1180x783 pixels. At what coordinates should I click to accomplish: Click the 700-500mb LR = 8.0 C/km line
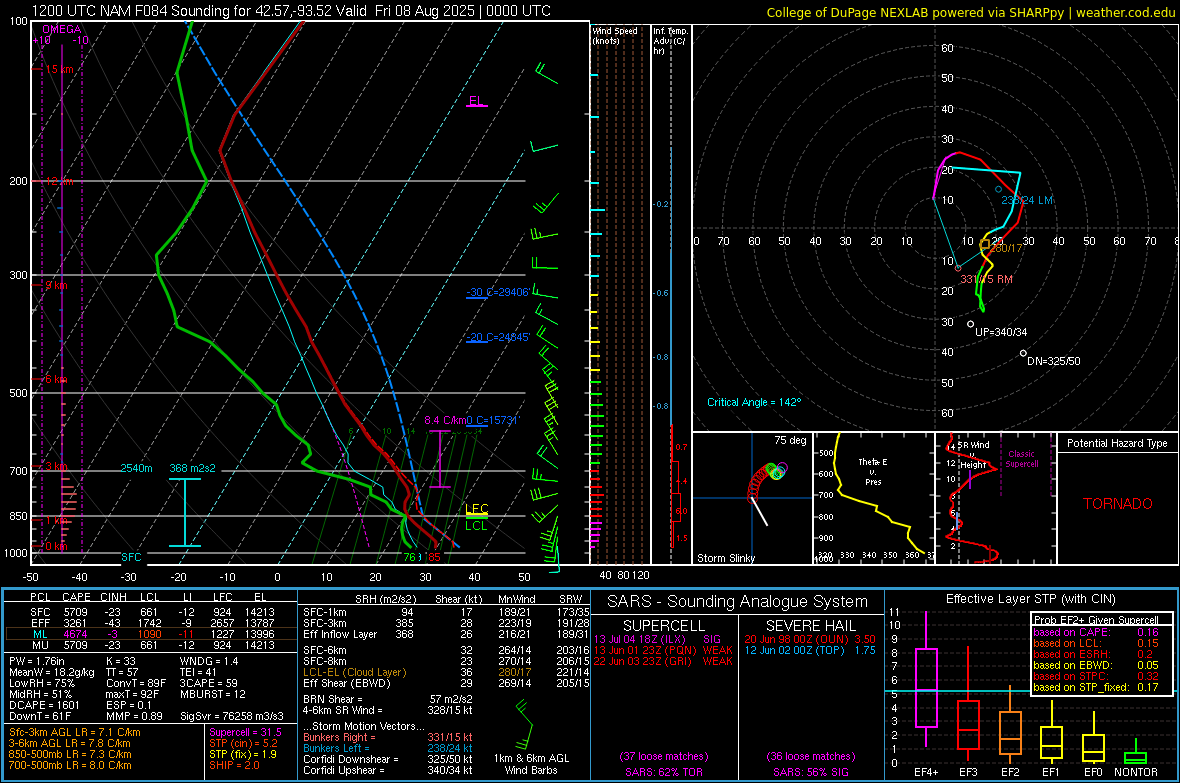[x=70, y=765]
